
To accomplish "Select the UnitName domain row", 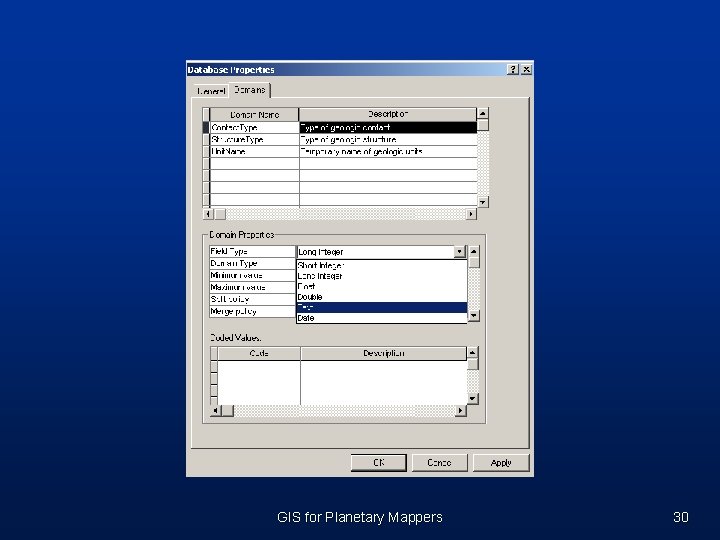I will pos(343,152).
